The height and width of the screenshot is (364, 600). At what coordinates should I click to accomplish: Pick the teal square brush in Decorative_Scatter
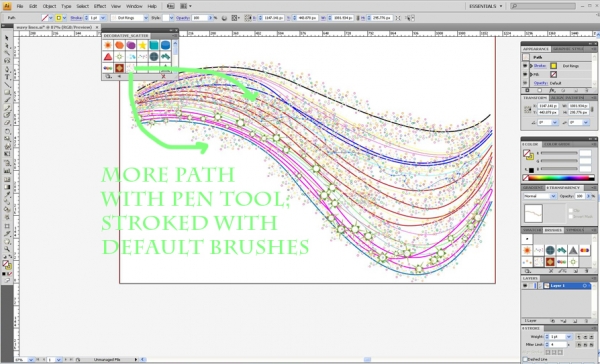[154, 45]
